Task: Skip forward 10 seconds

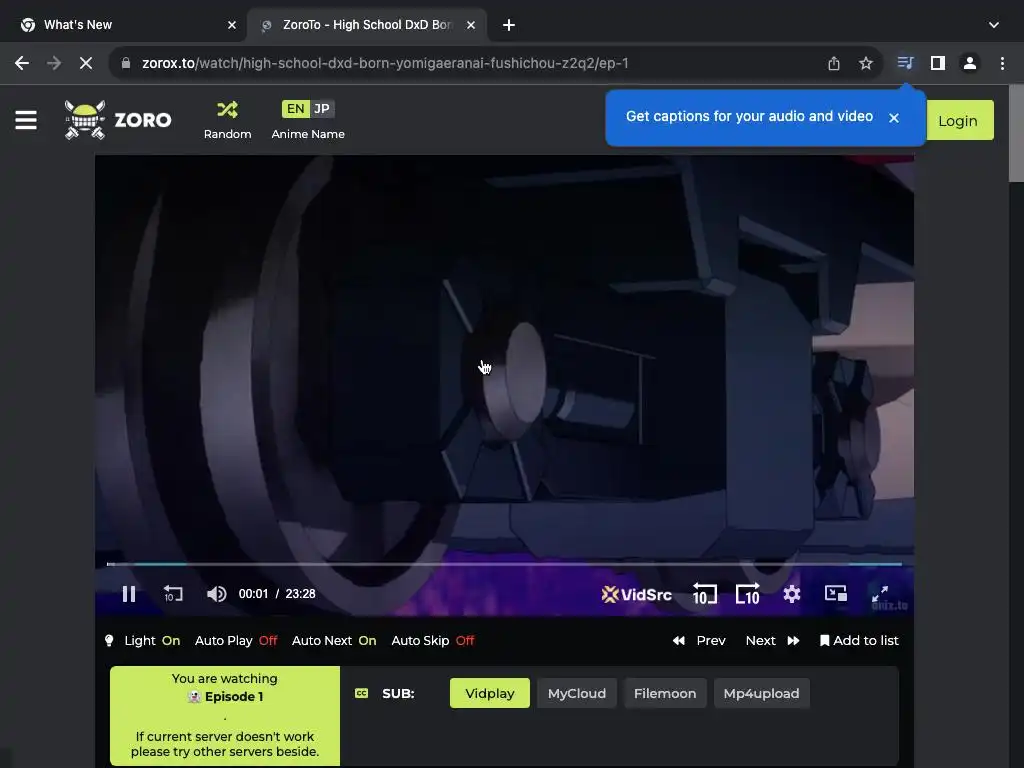Action: pos(748,594)
